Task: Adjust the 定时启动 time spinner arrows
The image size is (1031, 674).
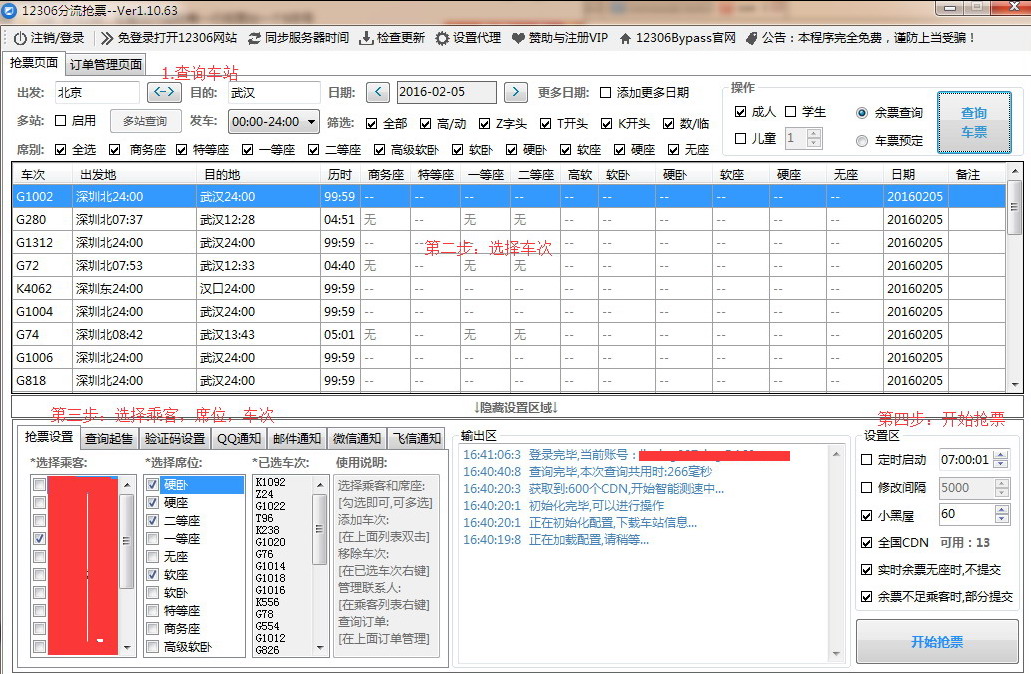Action: coord(1001,460)
